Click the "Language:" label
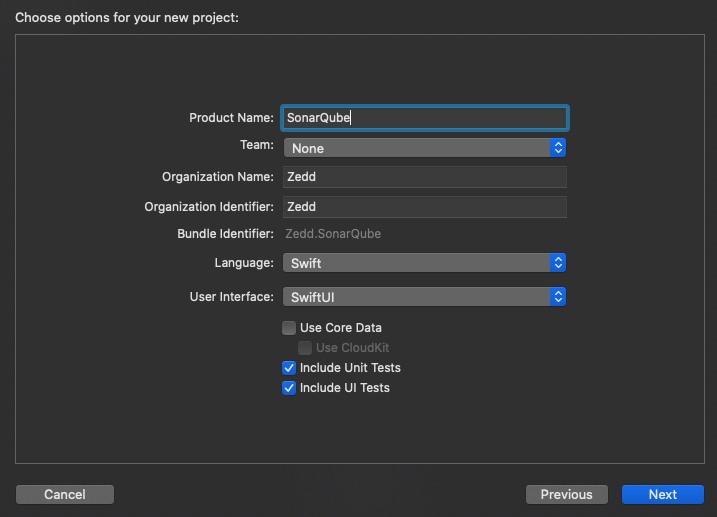717x517 pixels. (244, 263)
